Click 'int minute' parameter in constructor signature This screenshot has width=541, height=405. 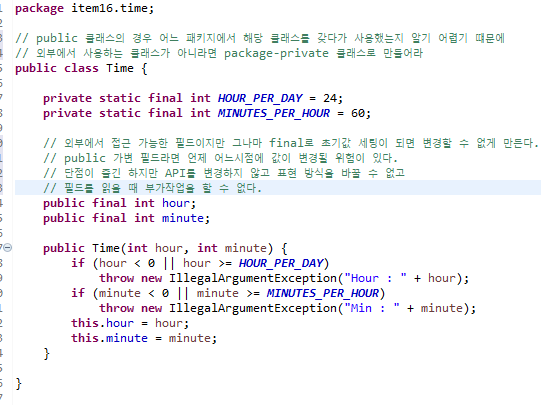click(232, 248)
